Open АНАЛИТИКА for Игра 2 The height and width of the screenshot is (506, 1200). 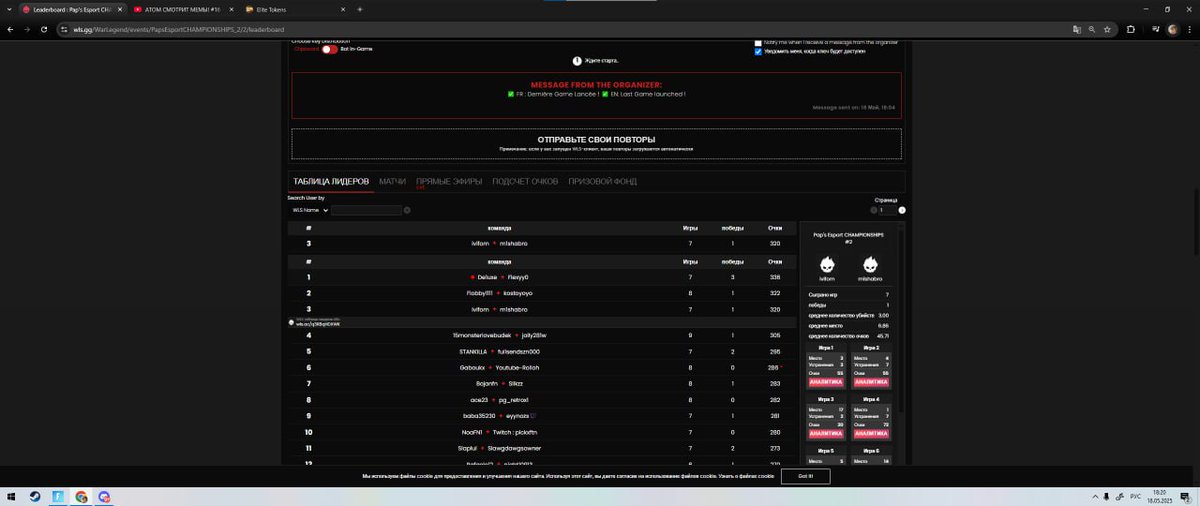click(870, 382)
